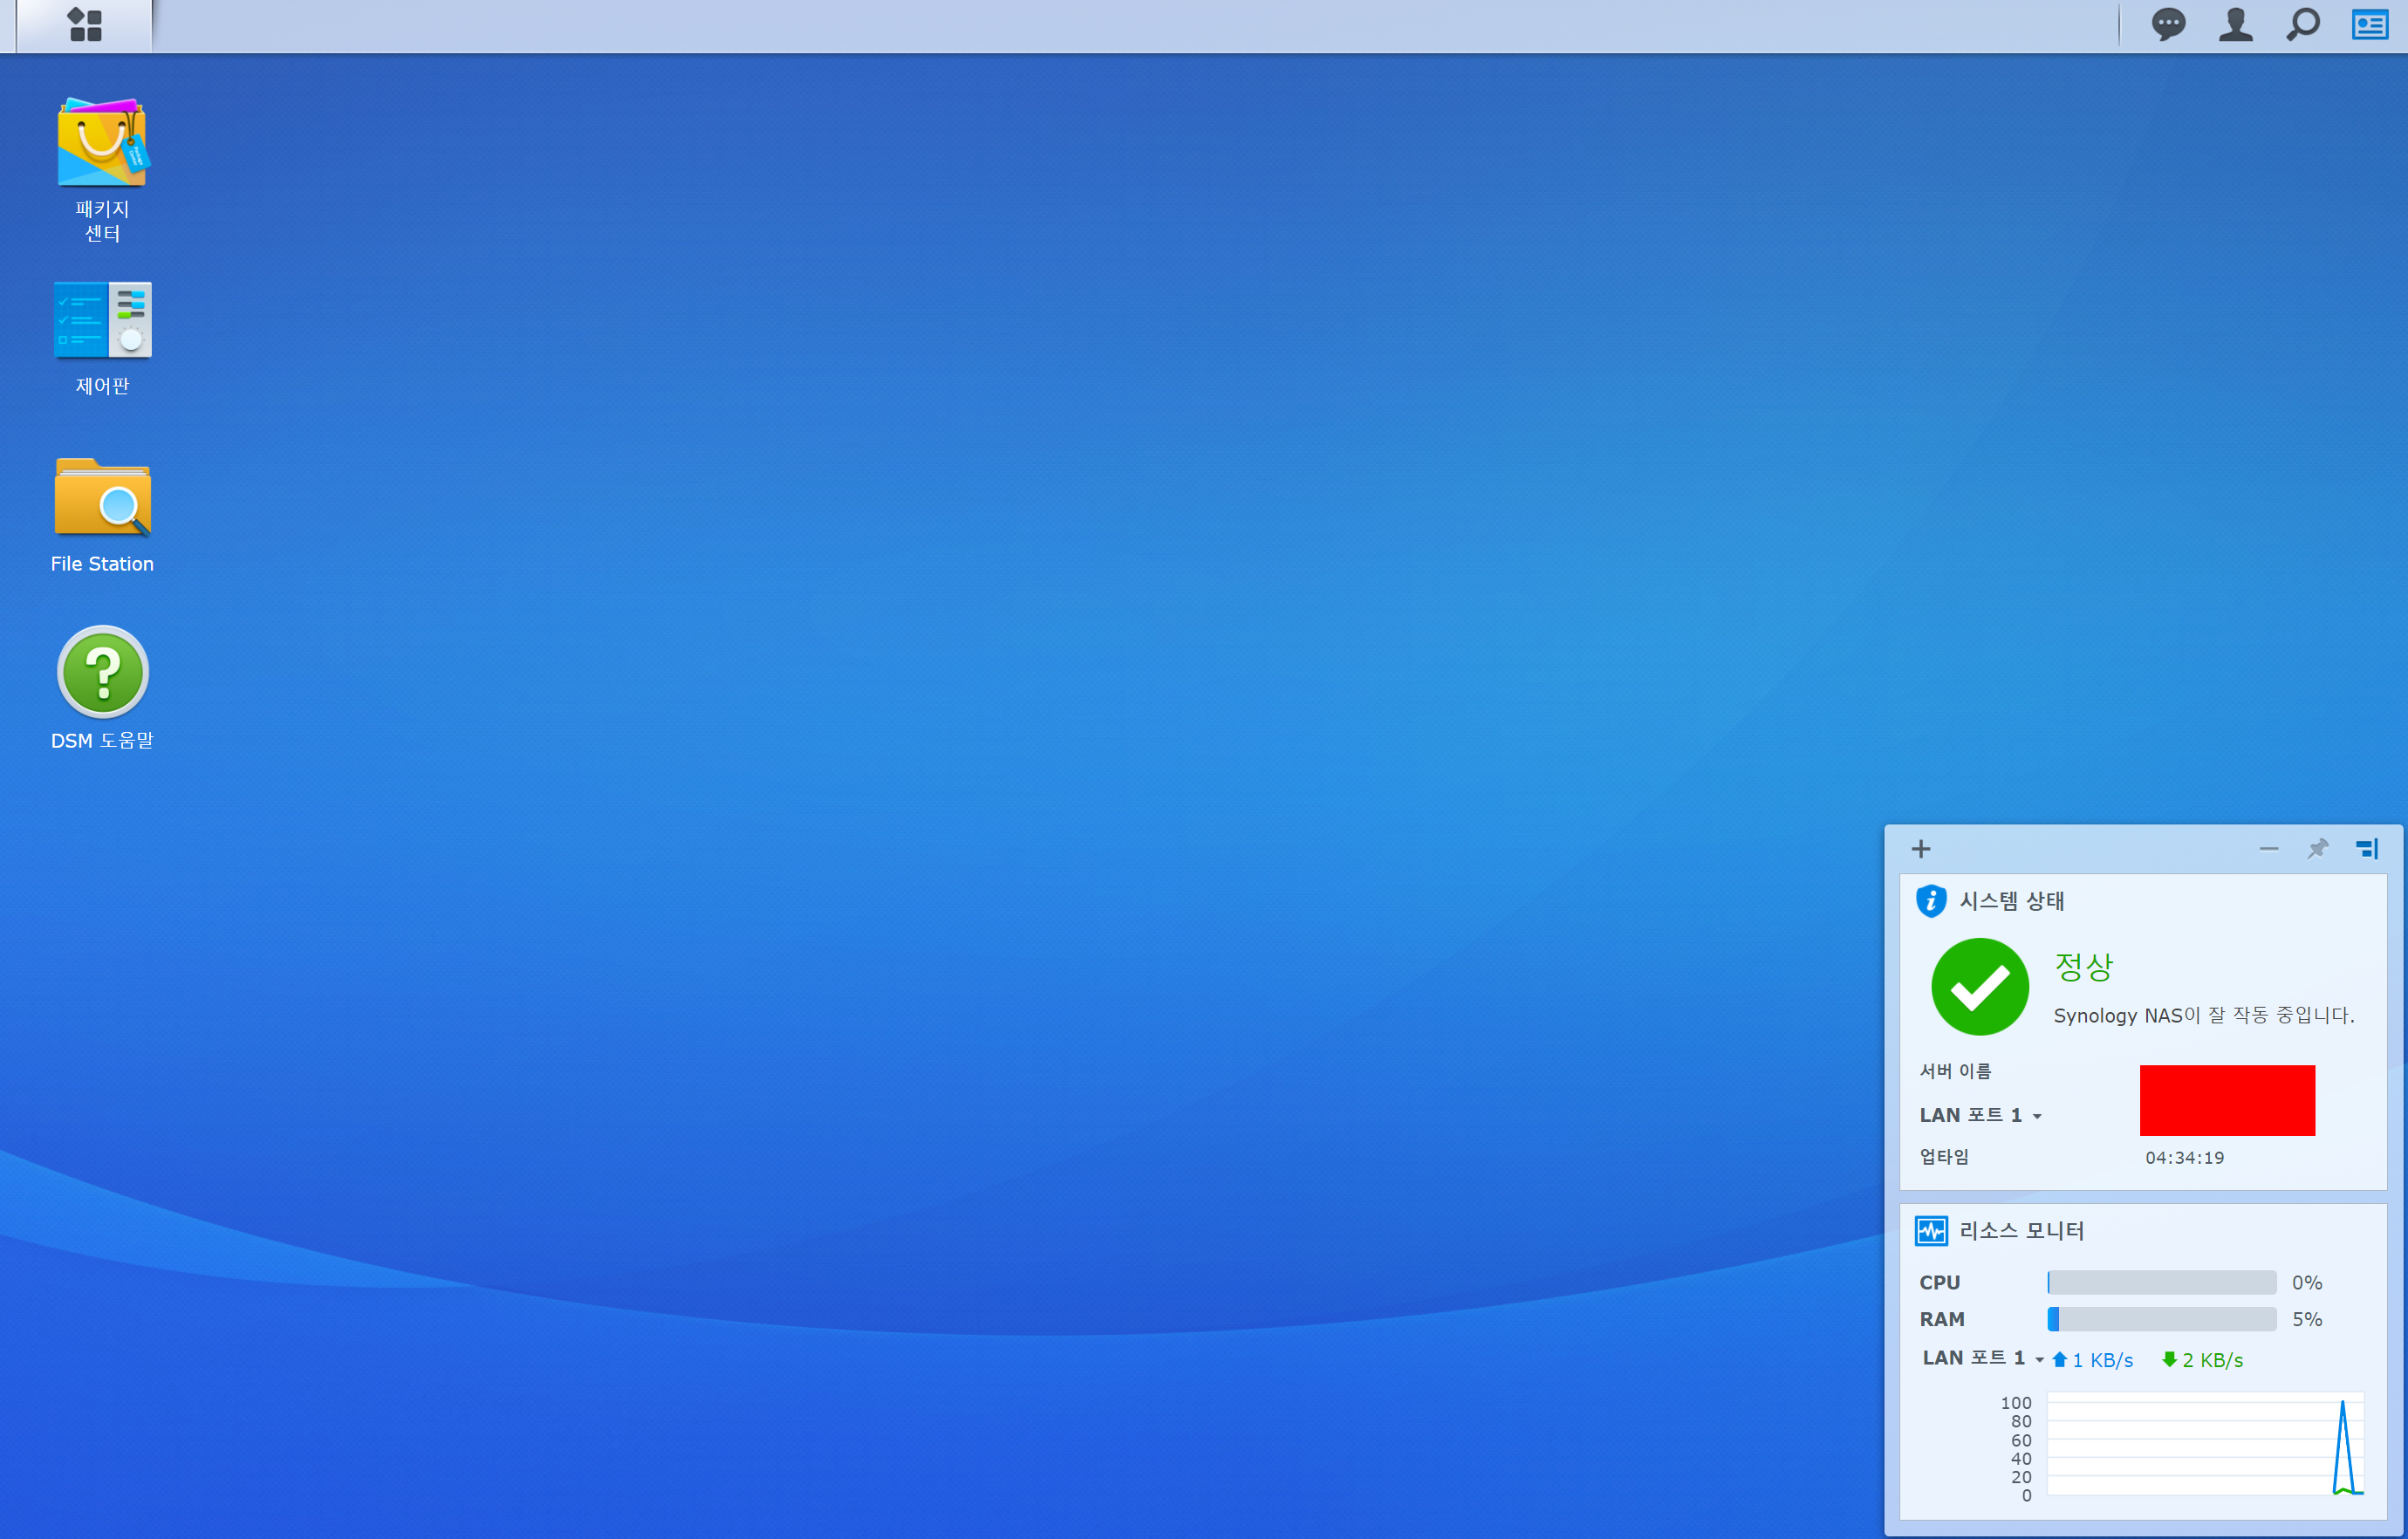The image size is (2408, 1539).
Task: Open DSM 도움말 help icon
Action: [x=102, y=672]
